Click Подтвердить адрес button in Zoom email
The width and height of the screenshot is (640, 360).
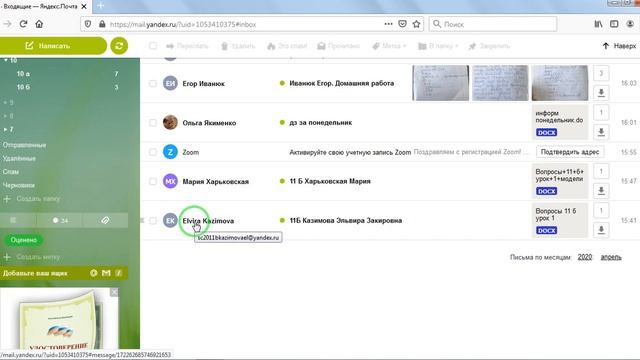click(570, 152)
